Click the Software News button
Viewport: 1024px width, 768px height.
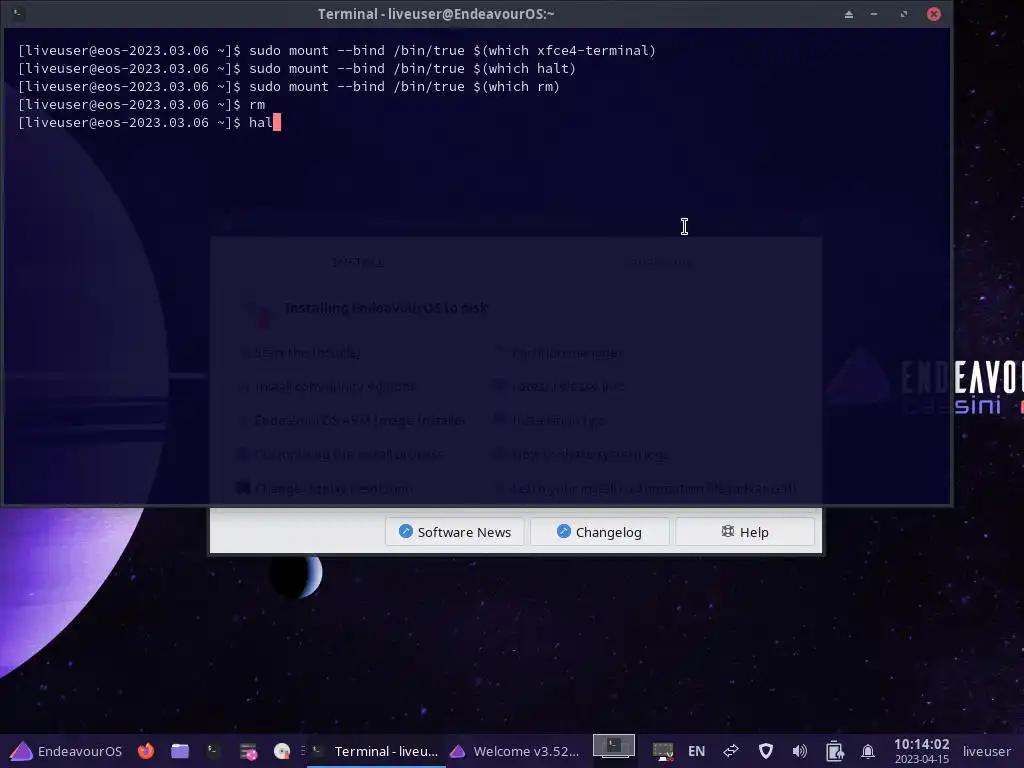point(455,532)
